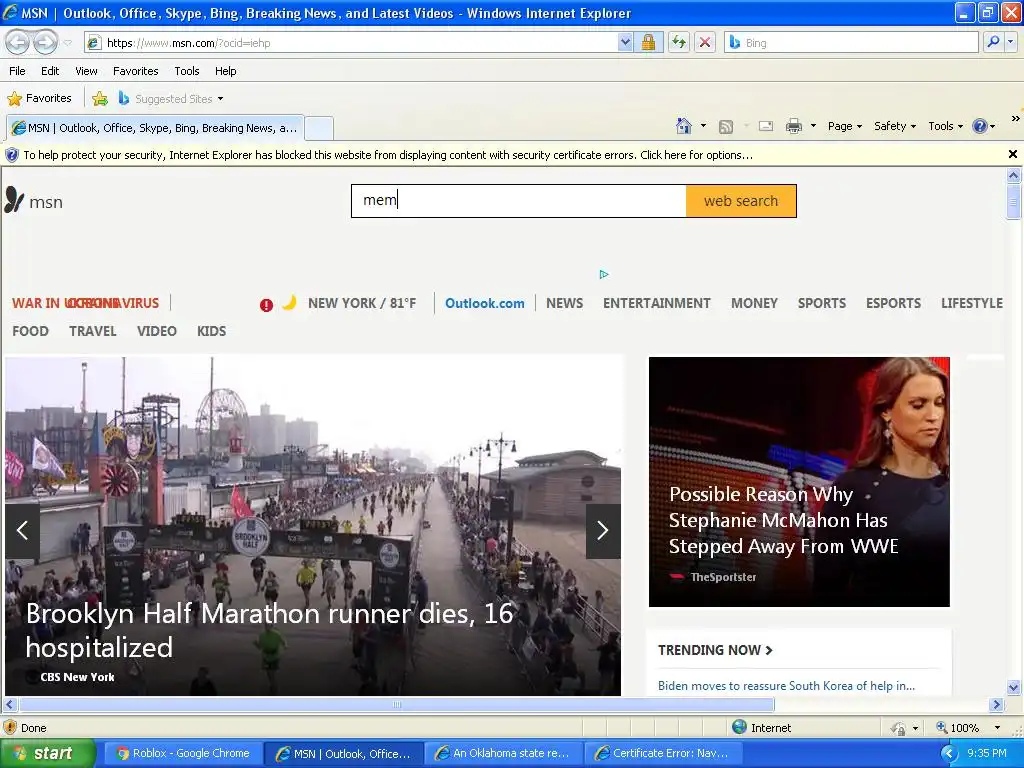Click the browser Forward arrow button
Image resolution: width=1024 pixels, height=768 pixels.
point(45,42)
